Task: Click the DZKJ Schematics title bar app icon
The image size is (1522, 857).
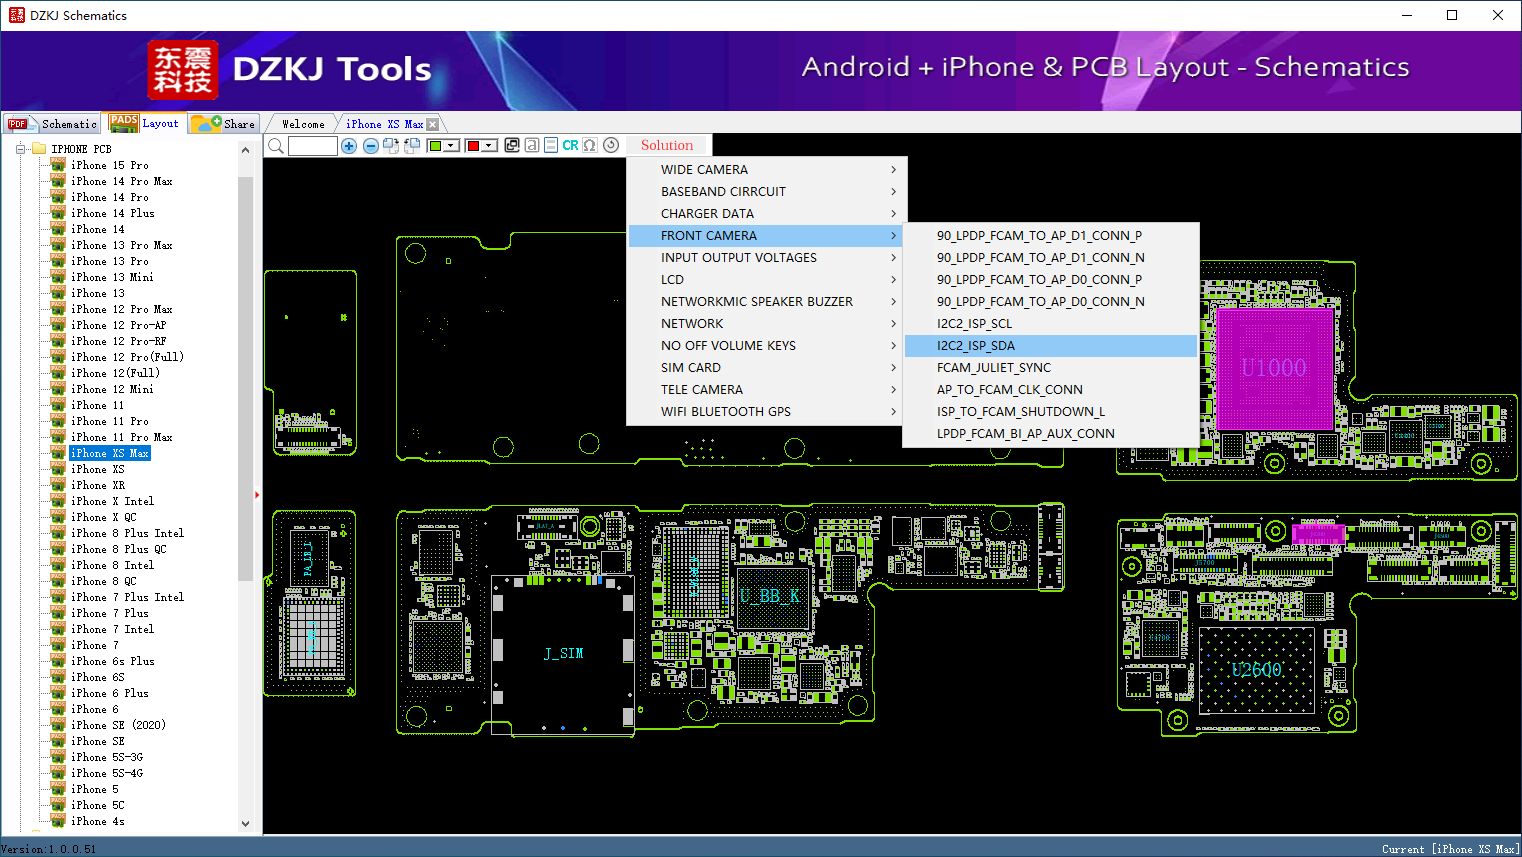Action: pos(16,15)
